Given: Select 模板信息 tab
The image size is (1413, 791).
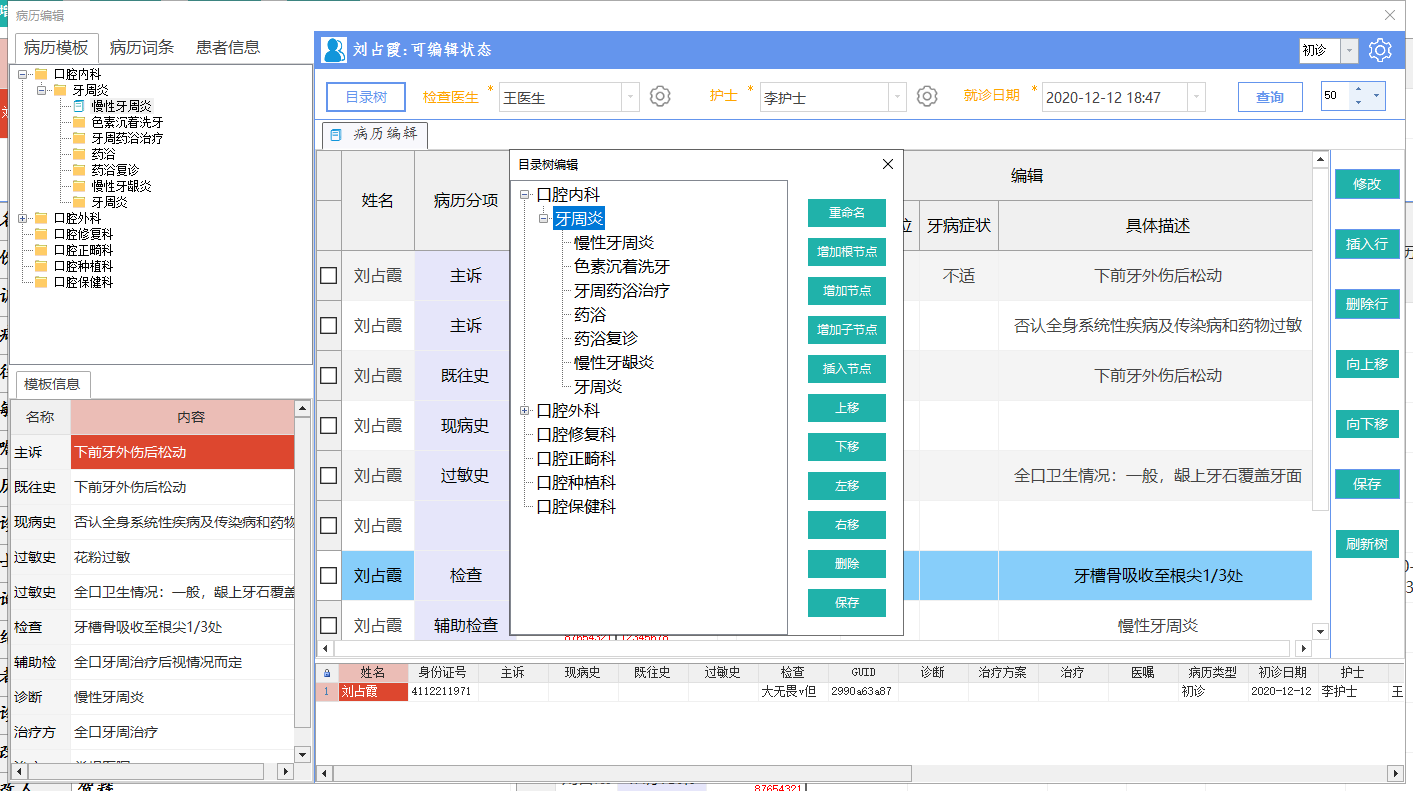Looking at the screenshot, I should click(53, 384).
